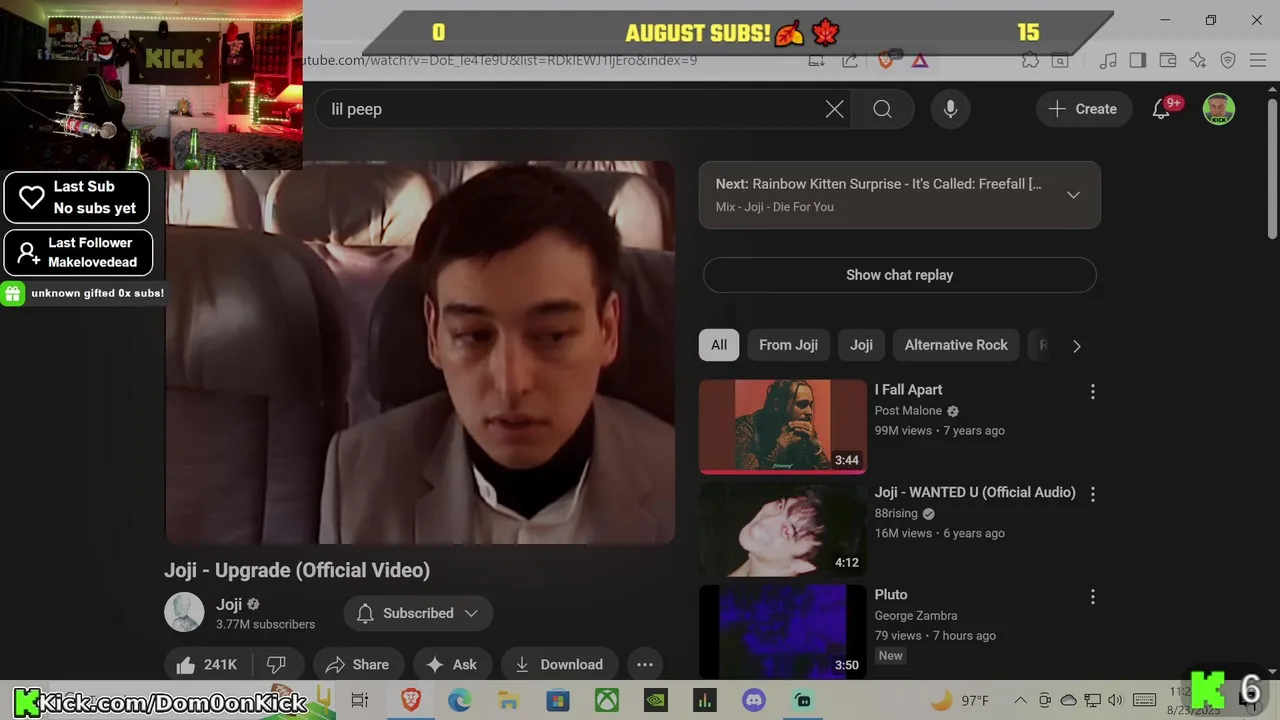Open Xbox app from the taskbar
The height and width of the screenshot is (720, 1280).
(607, 700)
